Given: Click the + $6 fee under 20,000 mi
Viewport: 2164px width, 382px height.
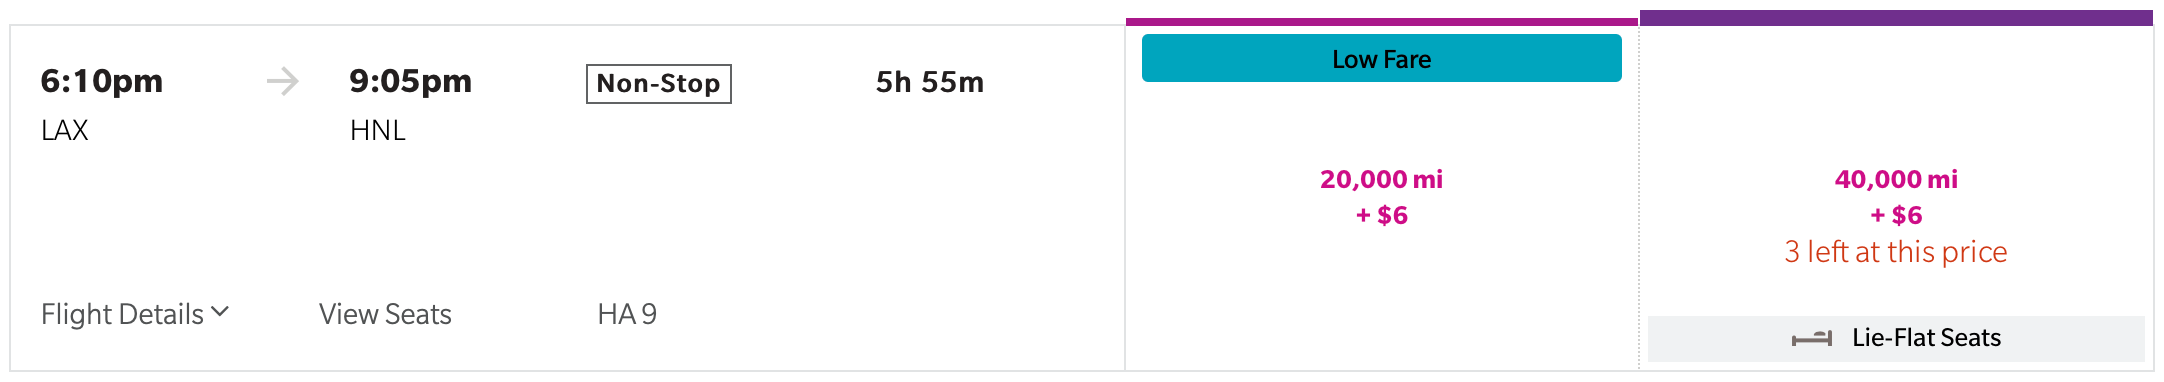Looking at the screenshot, I should tap(1381, 215).
